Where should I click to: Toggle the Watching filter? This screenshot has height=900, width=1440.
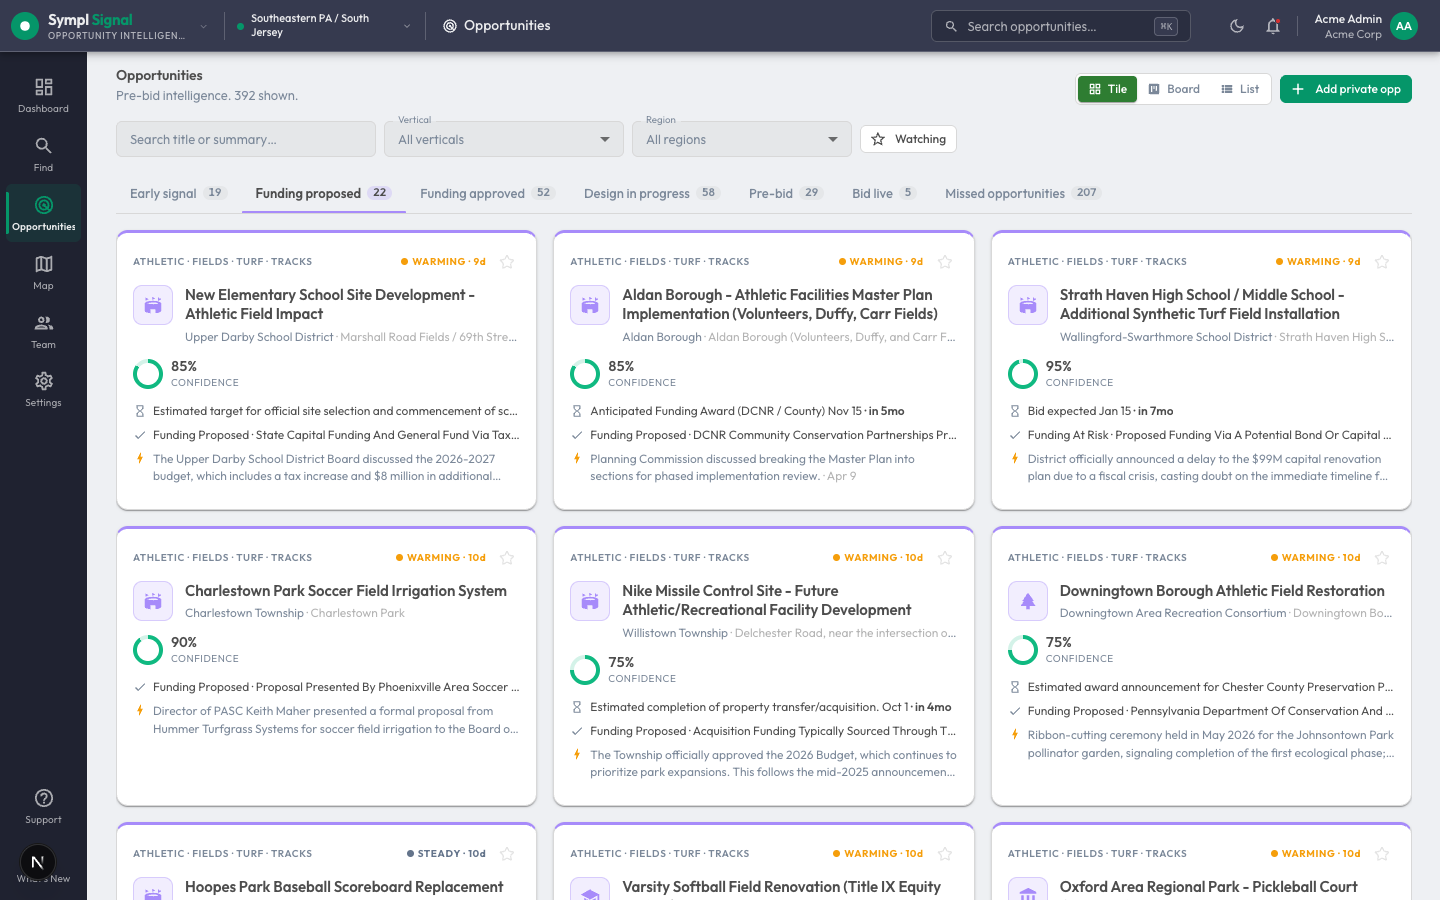(908, 139)
